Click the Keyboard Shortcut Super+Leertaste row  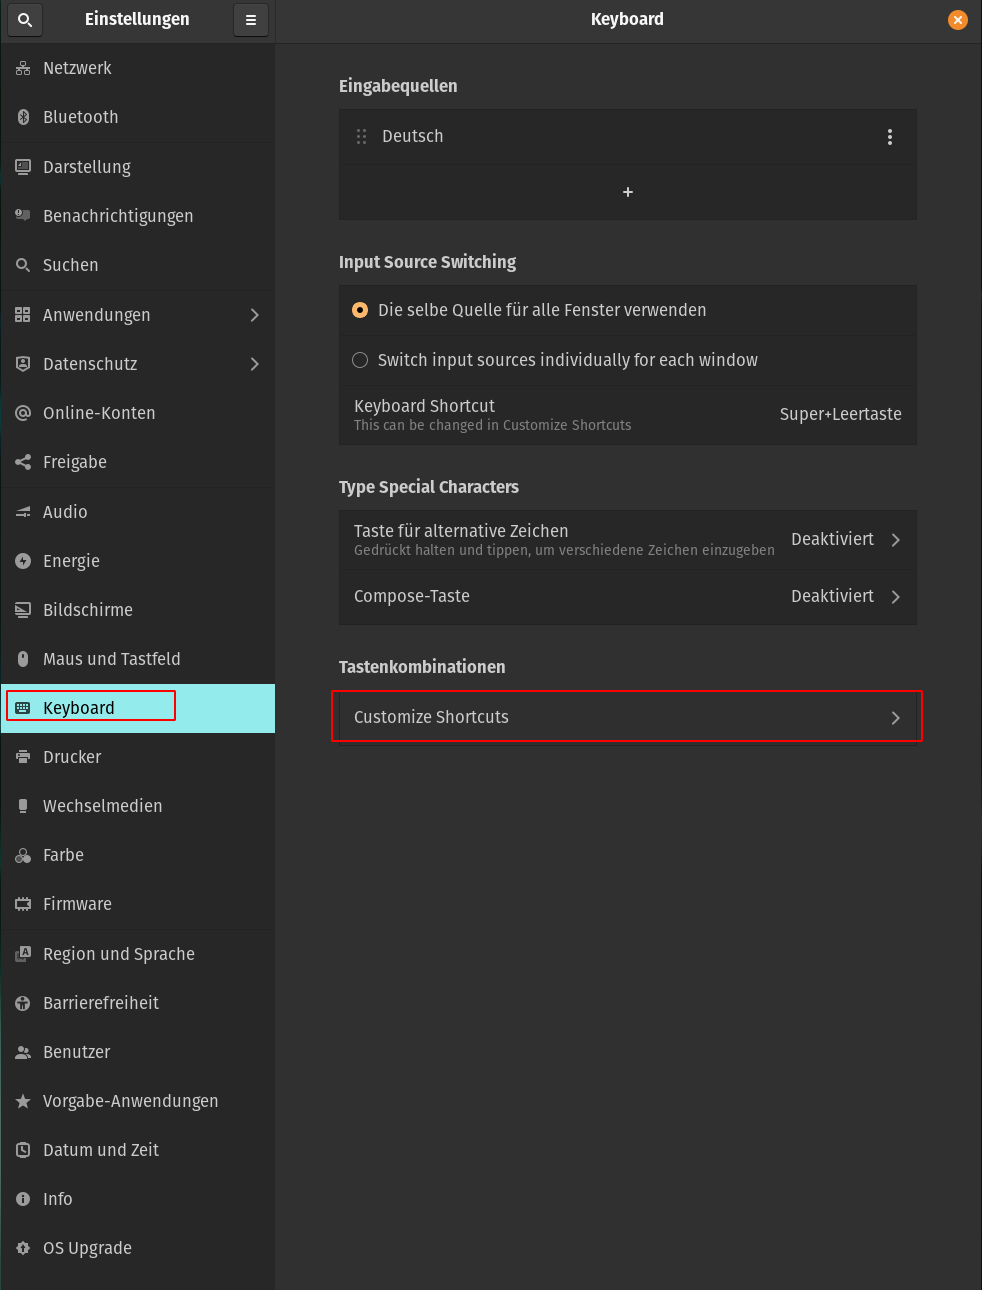coord(627,414)
